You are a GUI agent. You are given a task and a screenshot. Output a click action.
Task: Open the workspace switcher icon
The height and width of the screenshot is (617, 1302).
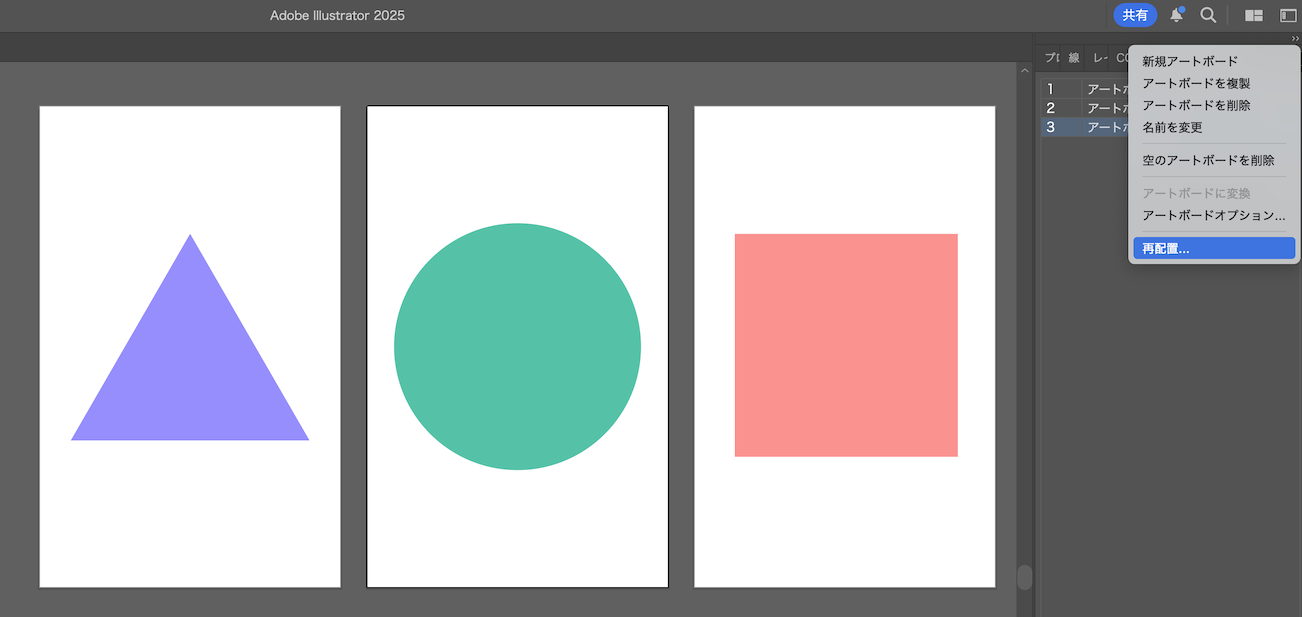click(x=1288, y=15)
